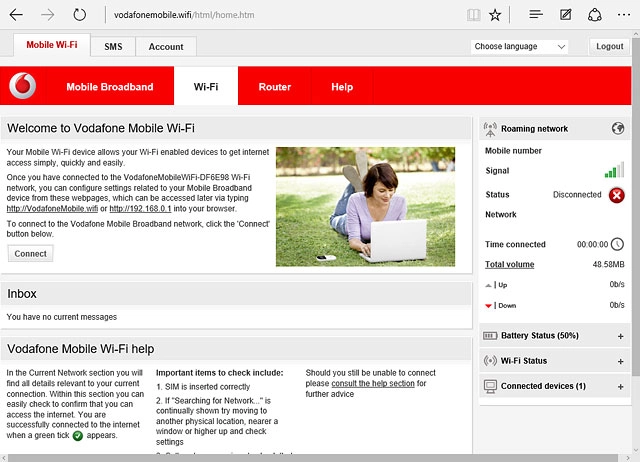Switch to the SMS tab
This screenshot has height=462, width=640.
113,47
